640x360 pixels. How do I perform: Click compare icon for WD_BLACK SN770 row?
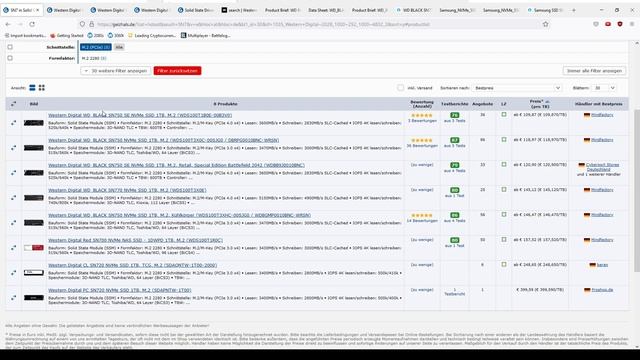coord(13,198)
